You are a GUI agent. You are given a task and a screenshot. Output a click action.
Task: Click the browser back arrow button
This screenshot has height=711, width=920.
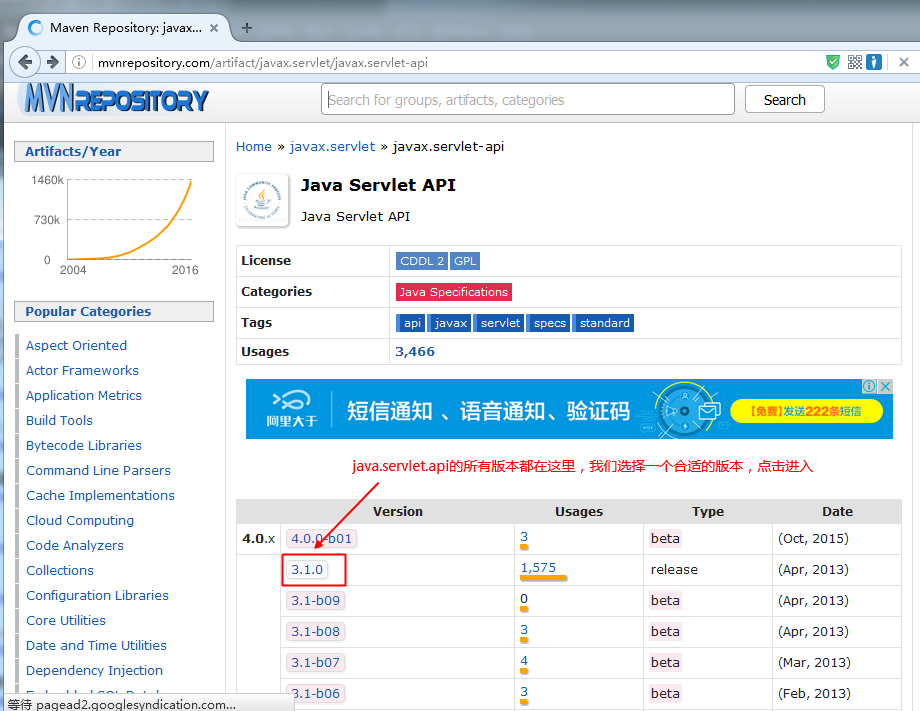tap(26, 62)
